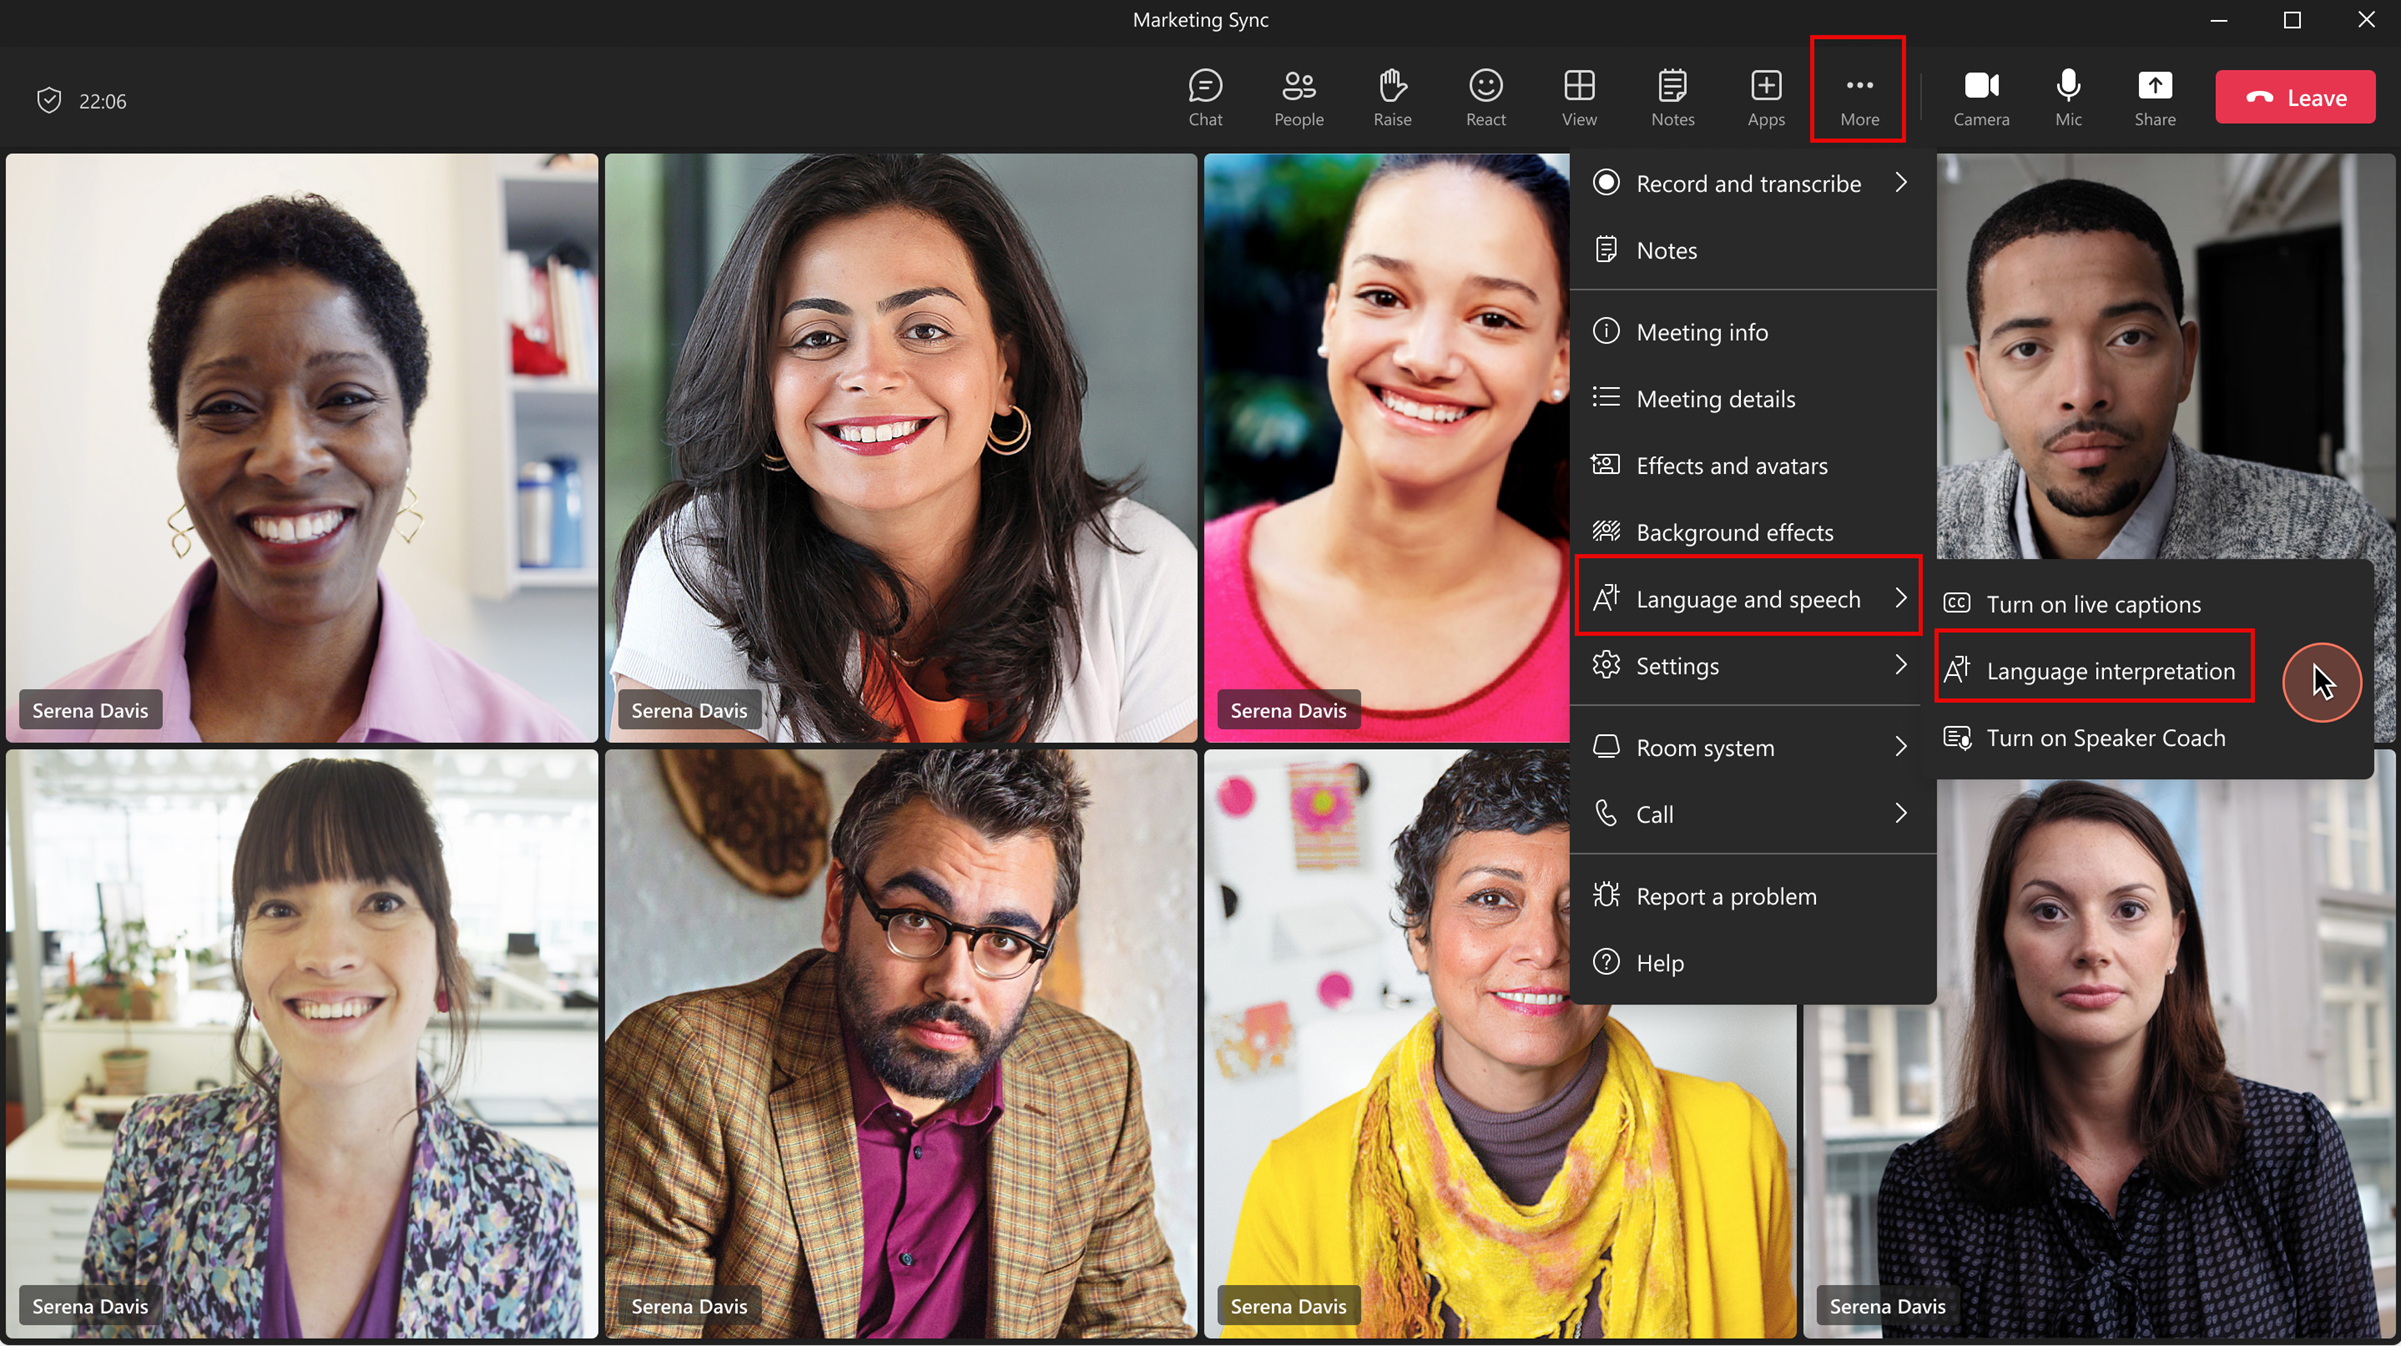Turn on Speaker Coach
This screenshot has height=1346, width=2401.
[x=2104, y=738]
